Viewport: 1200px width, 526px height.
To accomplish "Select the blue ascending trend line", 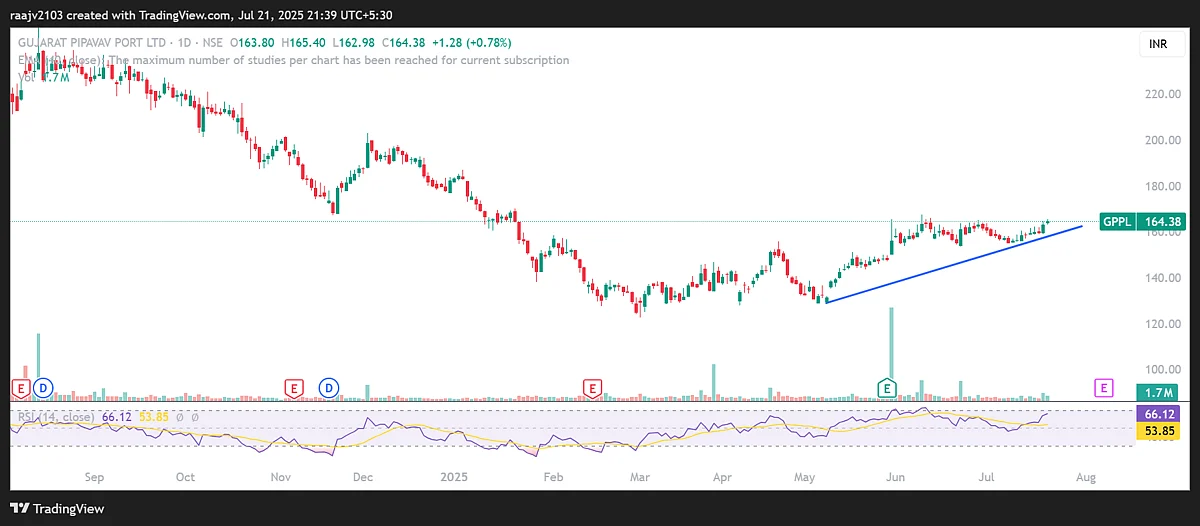I will point(955,264).
